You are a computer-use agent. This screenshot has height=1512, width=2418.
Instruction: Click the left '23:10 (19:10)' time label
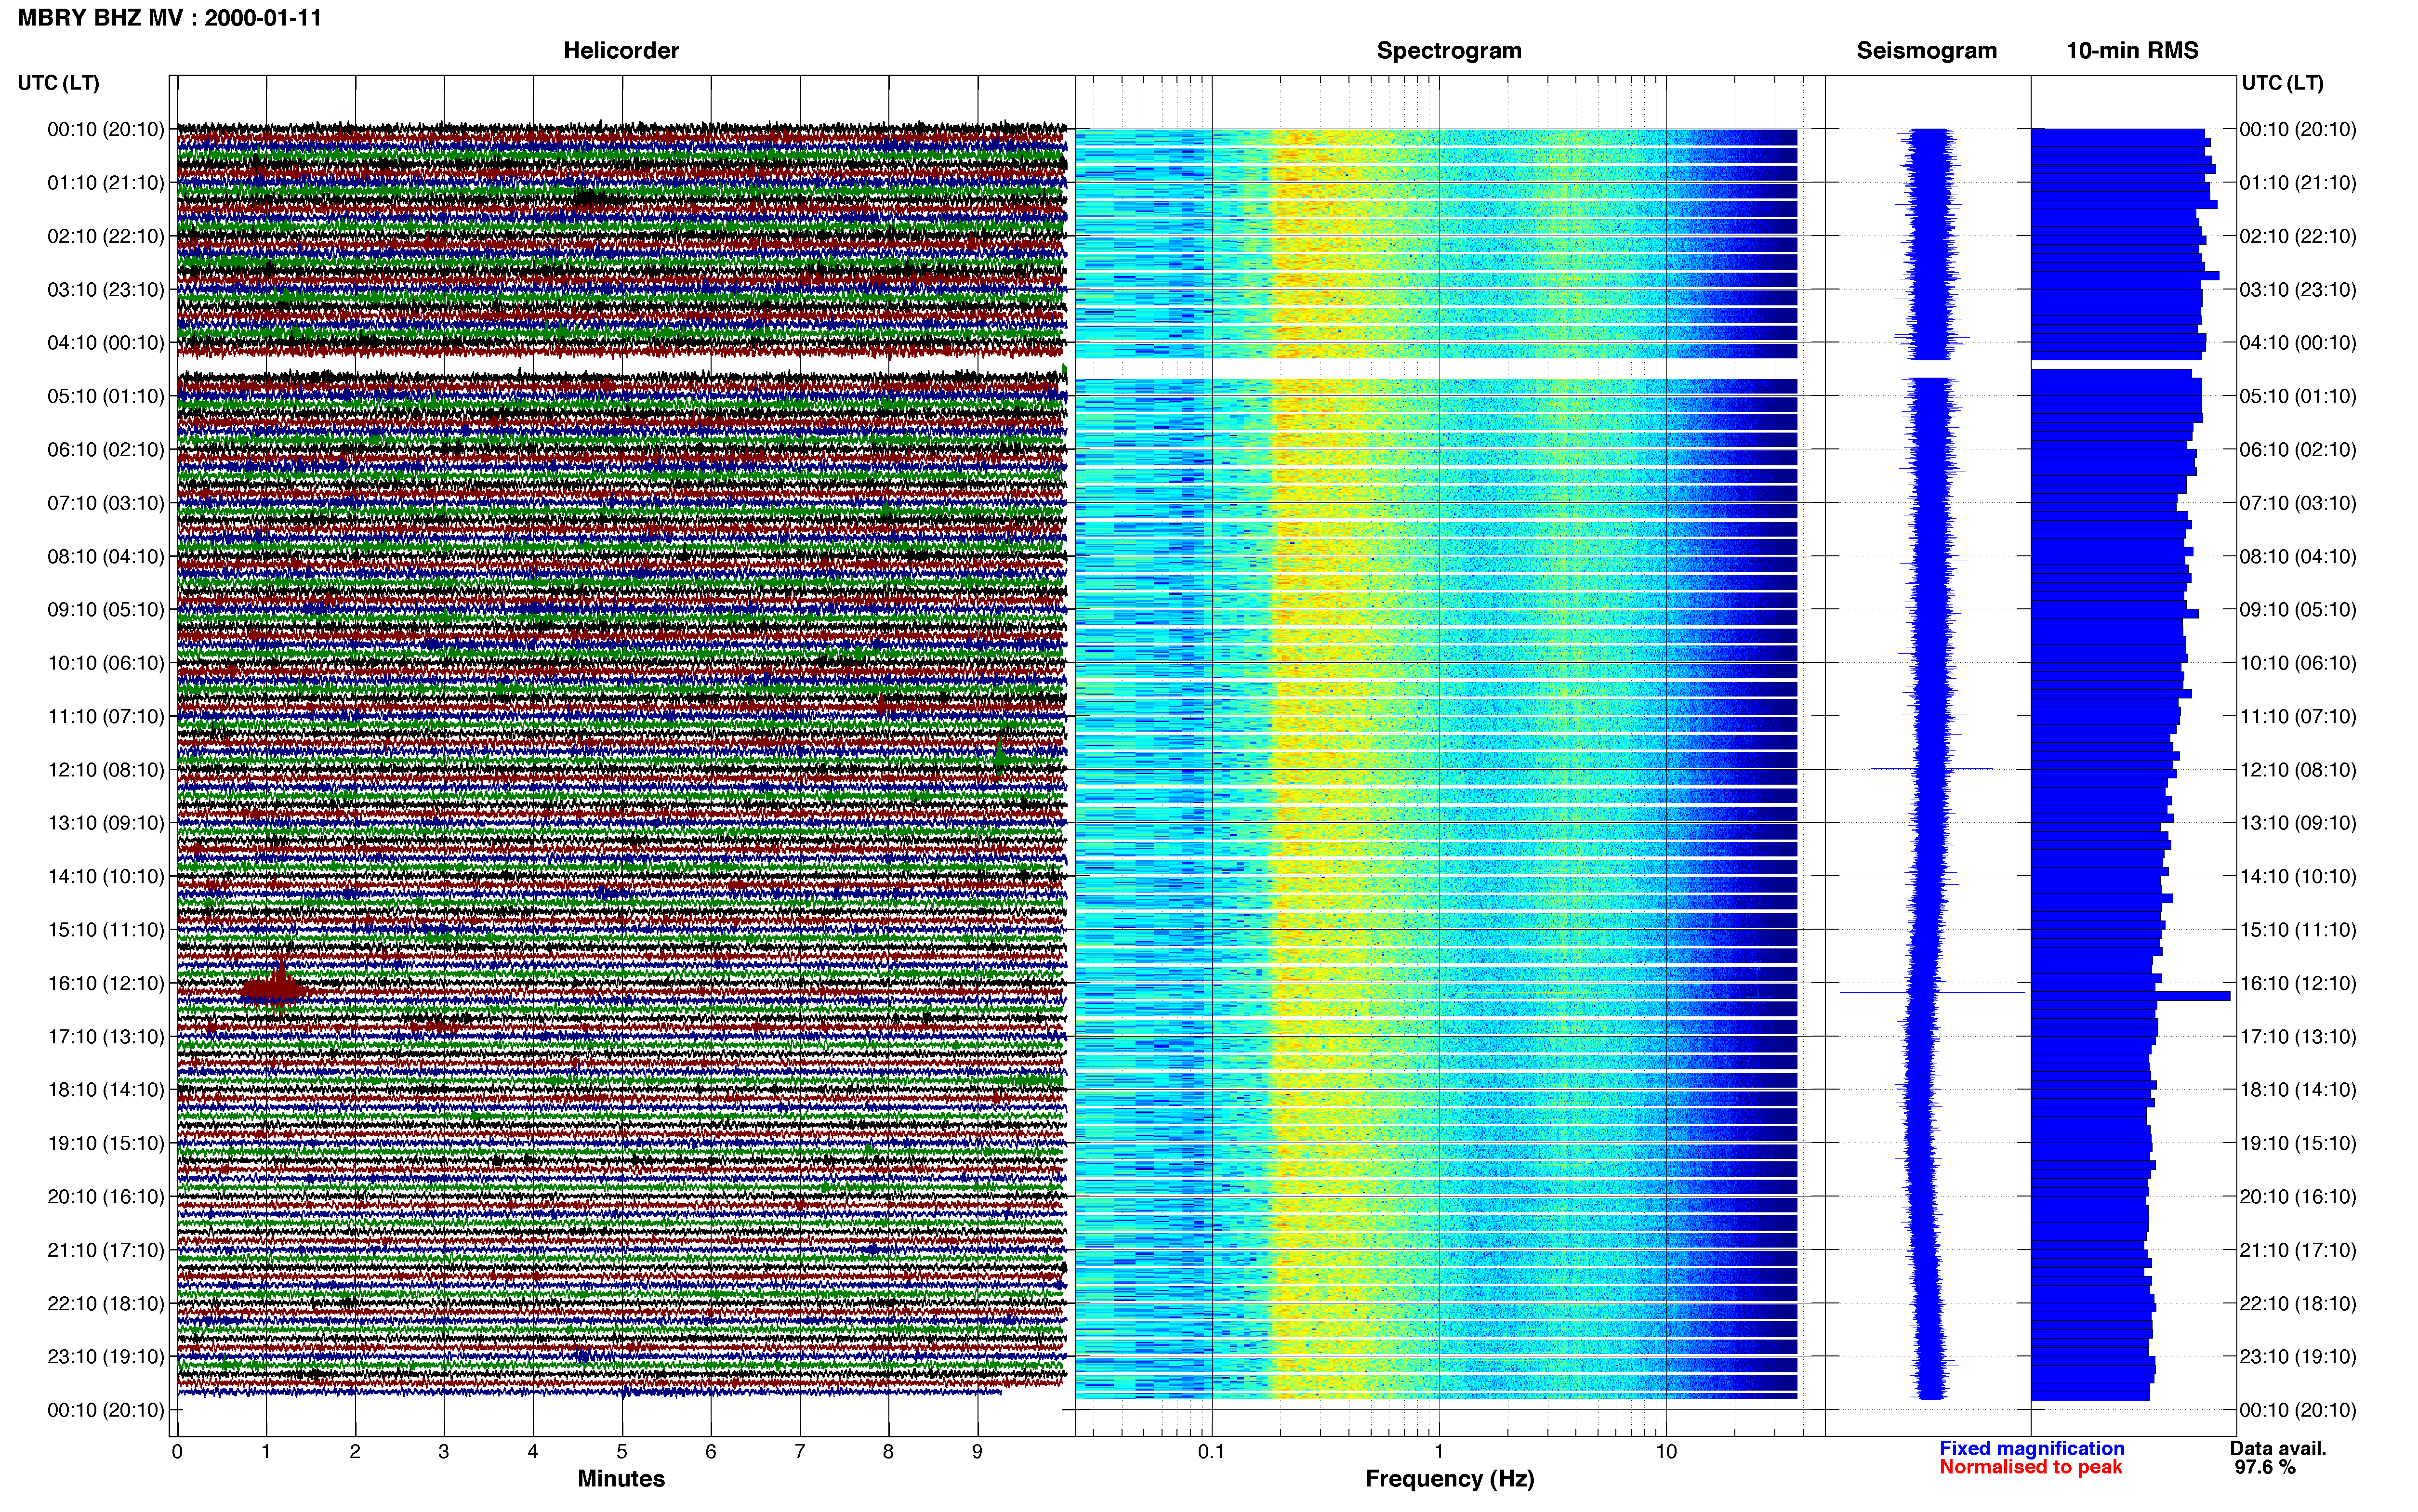(106, 1357)
